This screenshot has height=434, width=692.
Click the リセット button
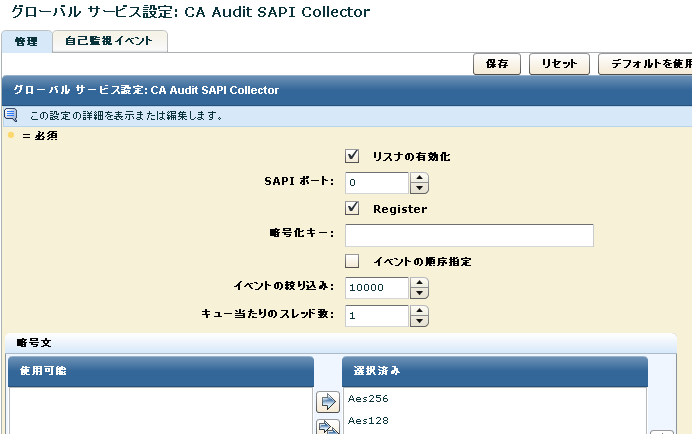[559, 63]
